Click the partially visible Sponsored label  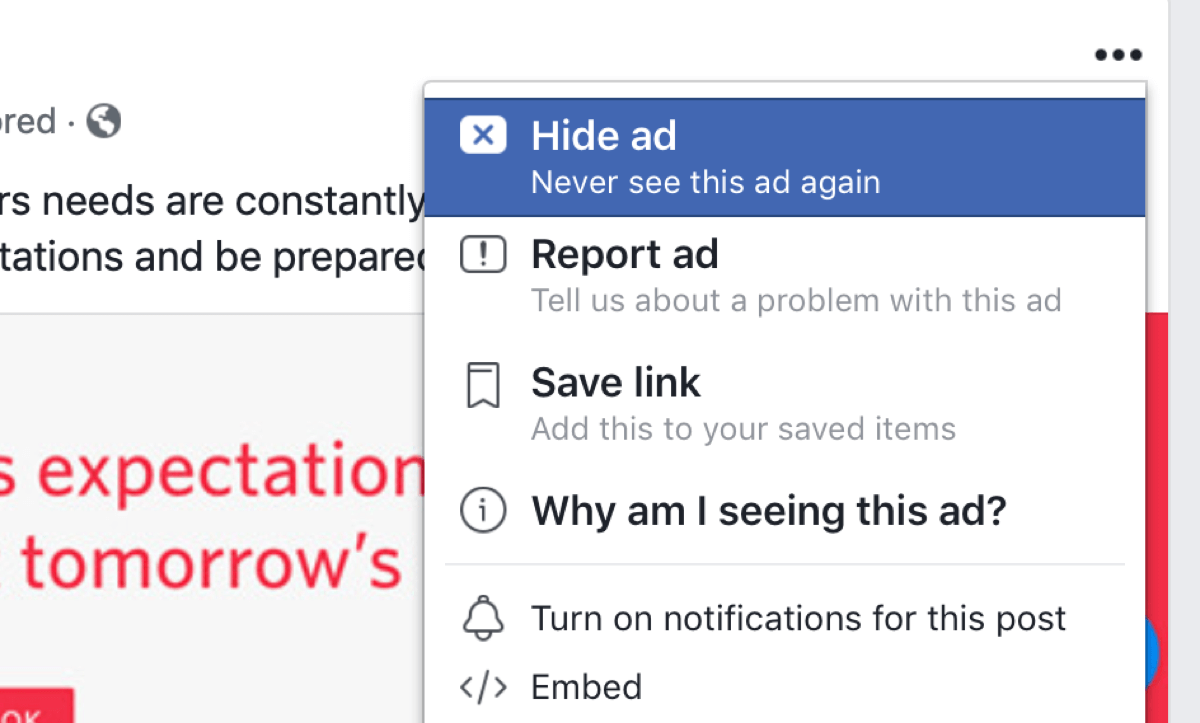click(28, 122)
